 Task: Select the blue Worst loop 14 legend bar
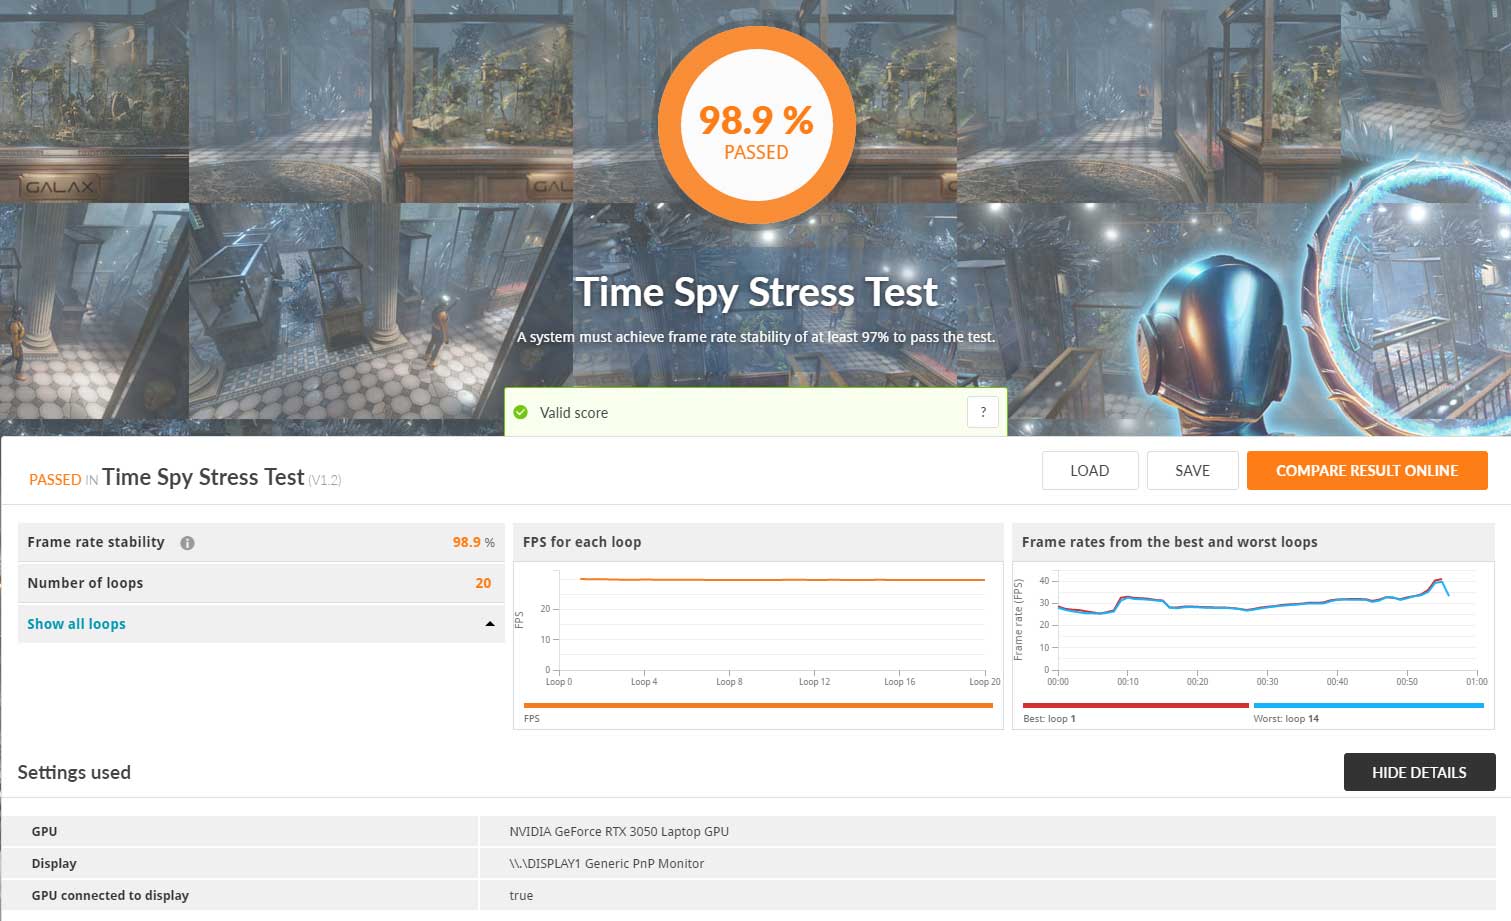click(1367, 706)
